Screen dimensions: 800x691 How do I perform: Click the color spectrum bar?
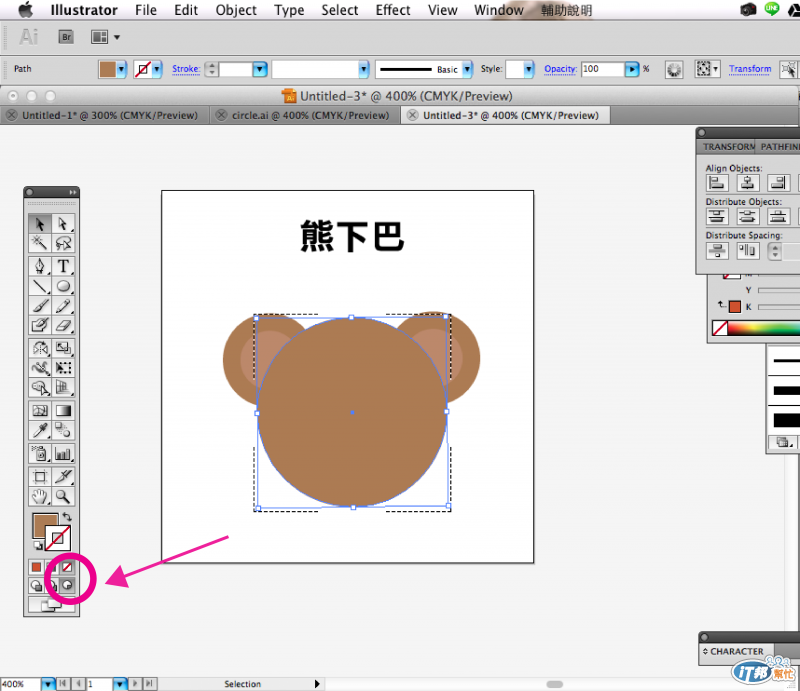pos(765,328)
